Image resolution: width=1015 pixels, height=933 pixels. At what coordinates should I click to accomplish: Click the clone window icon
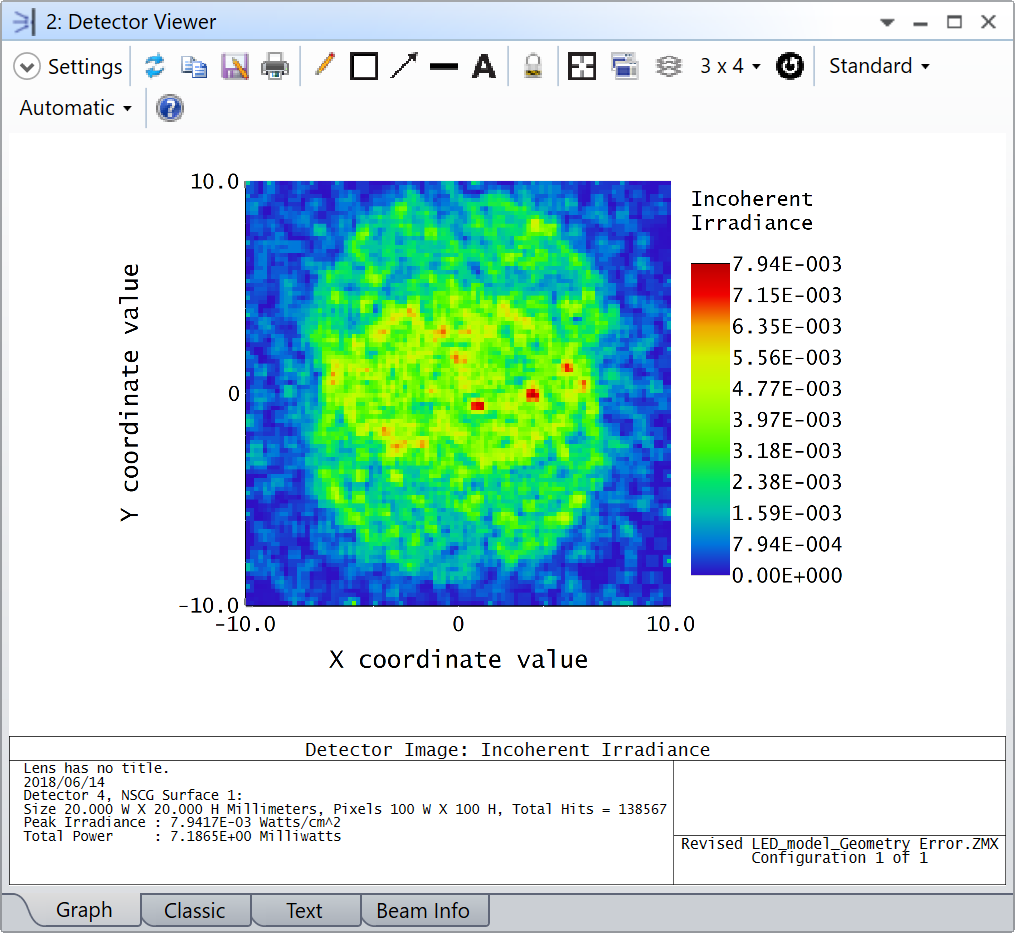click(625, 66)
